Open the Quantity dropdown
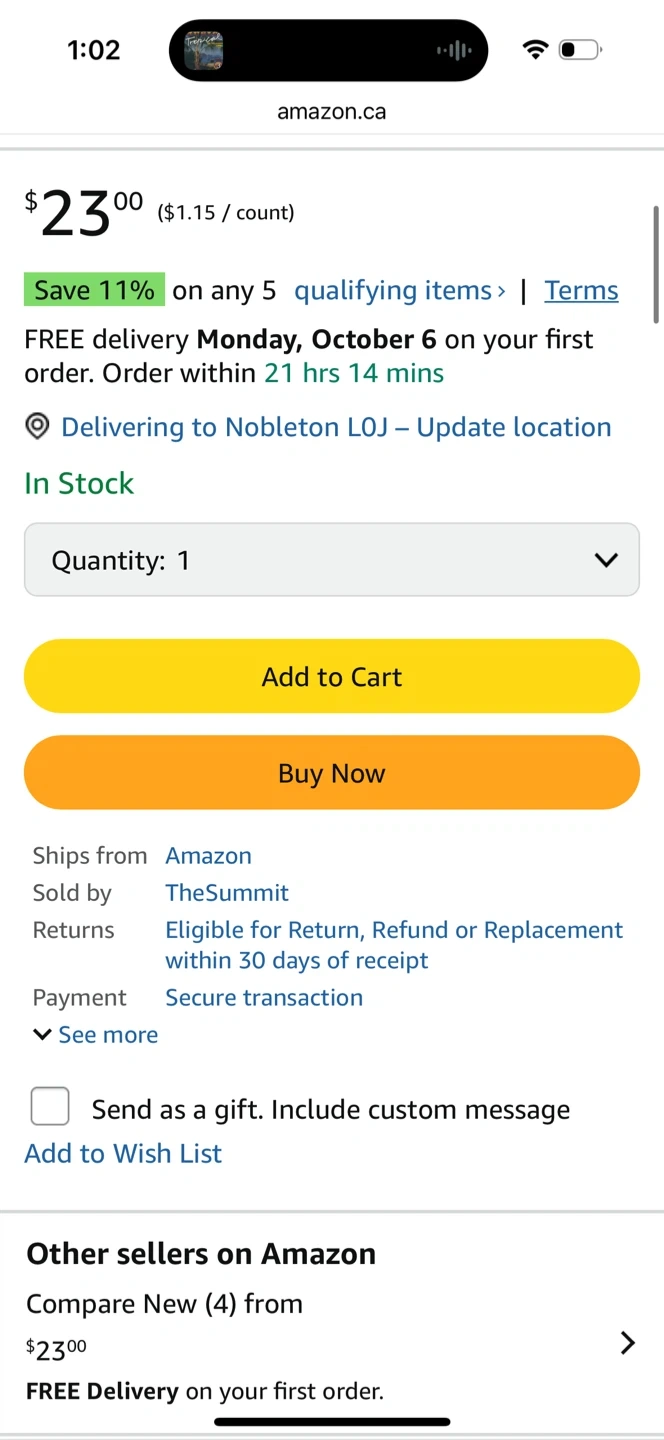 [x=332, y=560]
